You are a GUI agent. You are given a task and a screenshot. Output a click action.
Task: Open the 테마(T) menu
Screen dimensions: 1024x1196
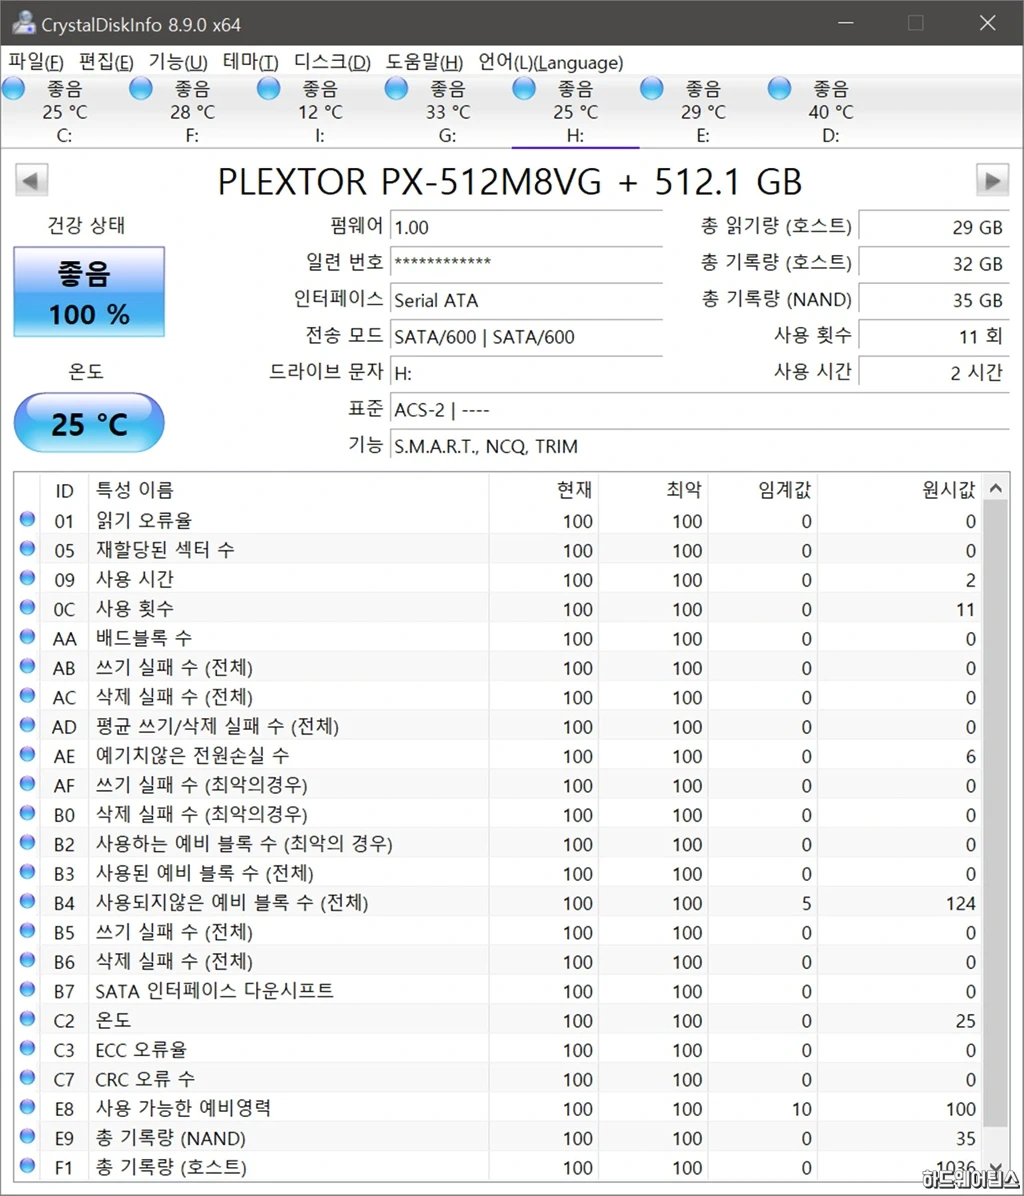[x=251, y=62]
